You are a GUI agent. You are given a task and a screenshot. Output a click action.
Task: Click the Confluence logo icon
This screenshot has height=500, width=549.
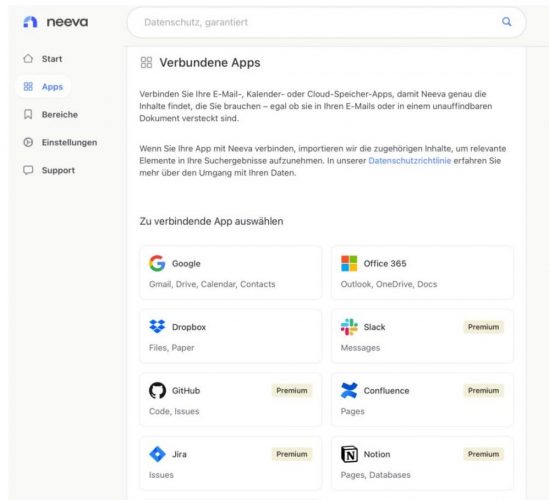(x=349, y=390)
